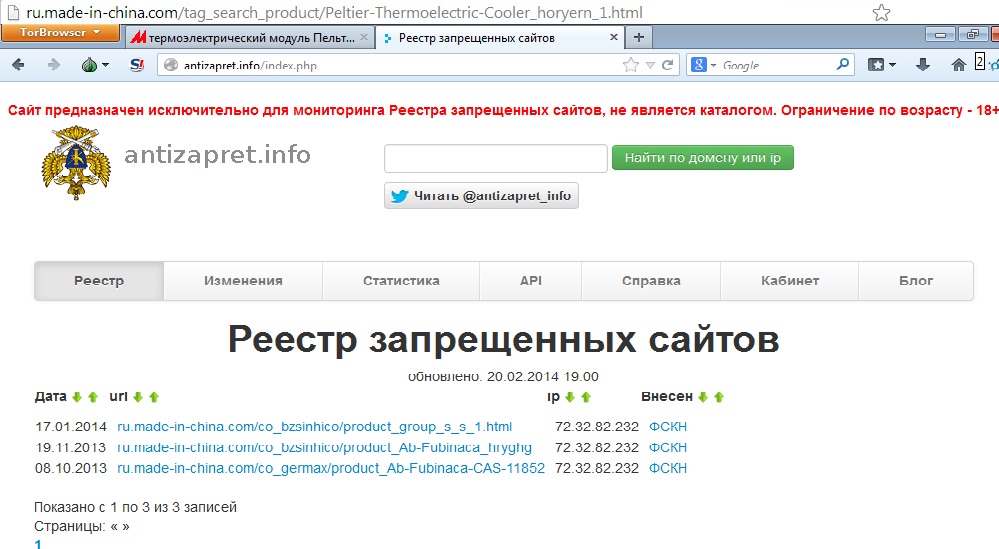Sort the ip column descending

(569, 397)
